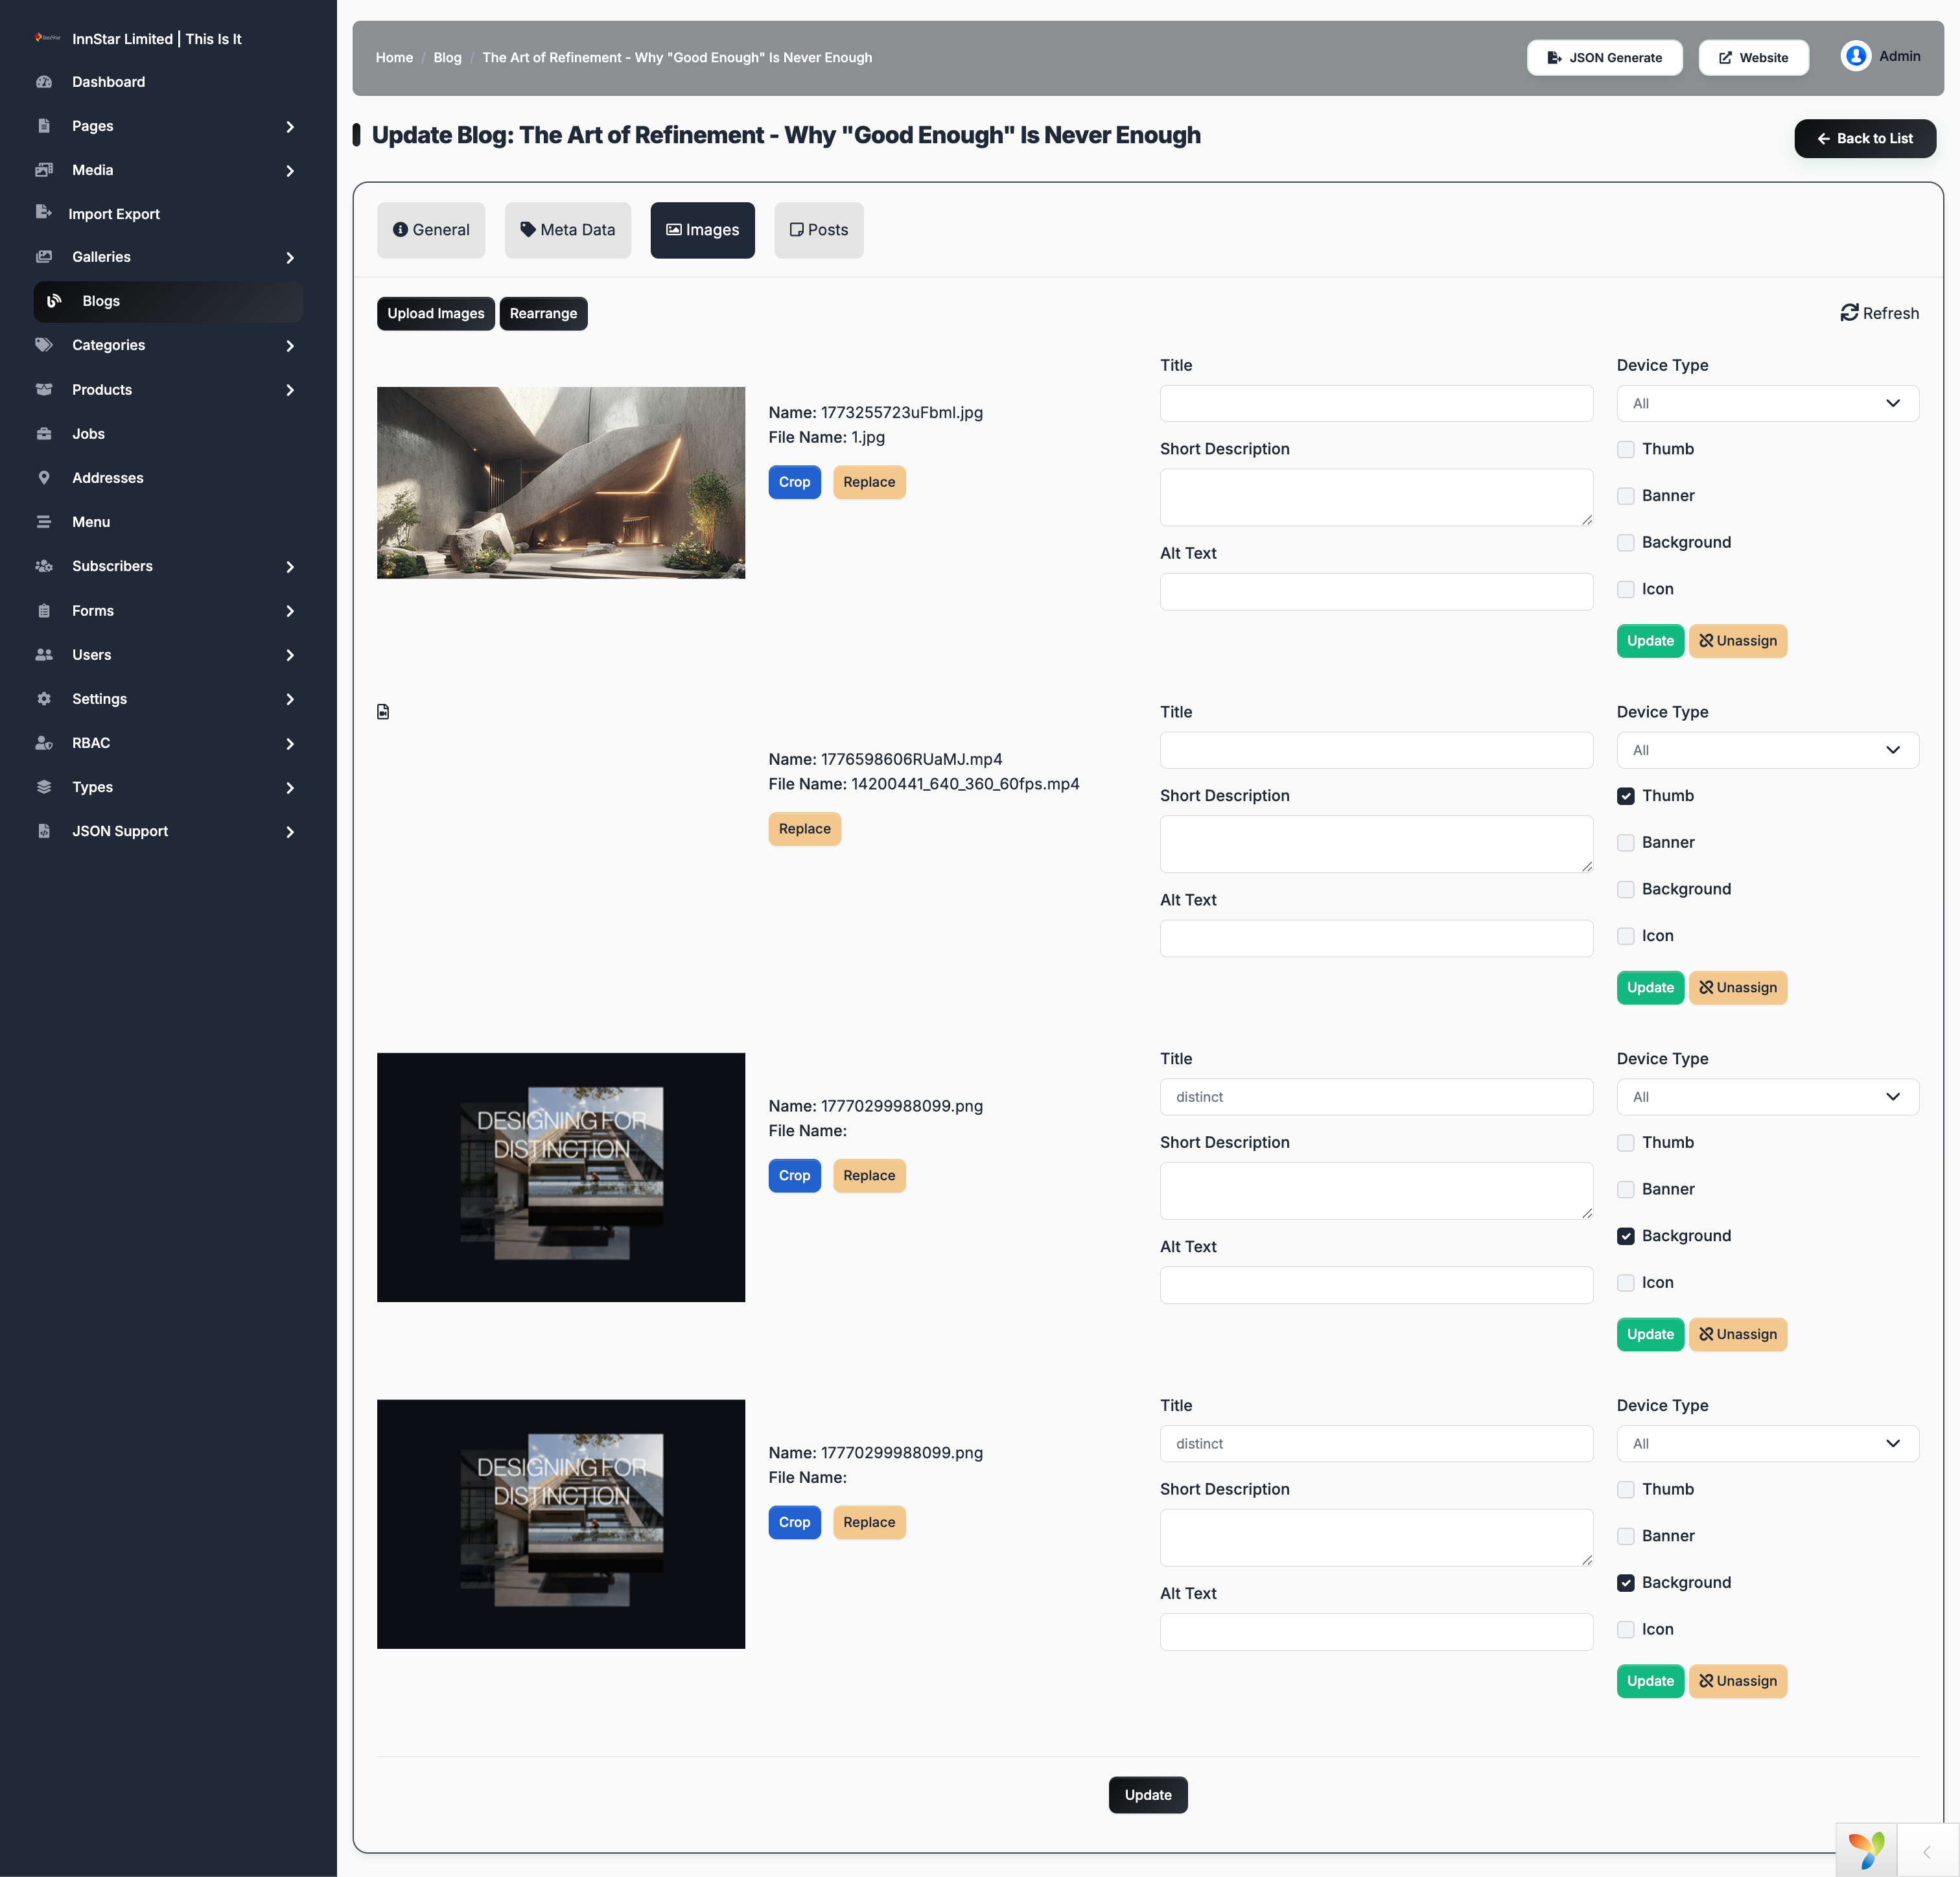The image size is (1960, 1877).
Task: Expand the Pages sidebar submenu
Action: point(290,126)
